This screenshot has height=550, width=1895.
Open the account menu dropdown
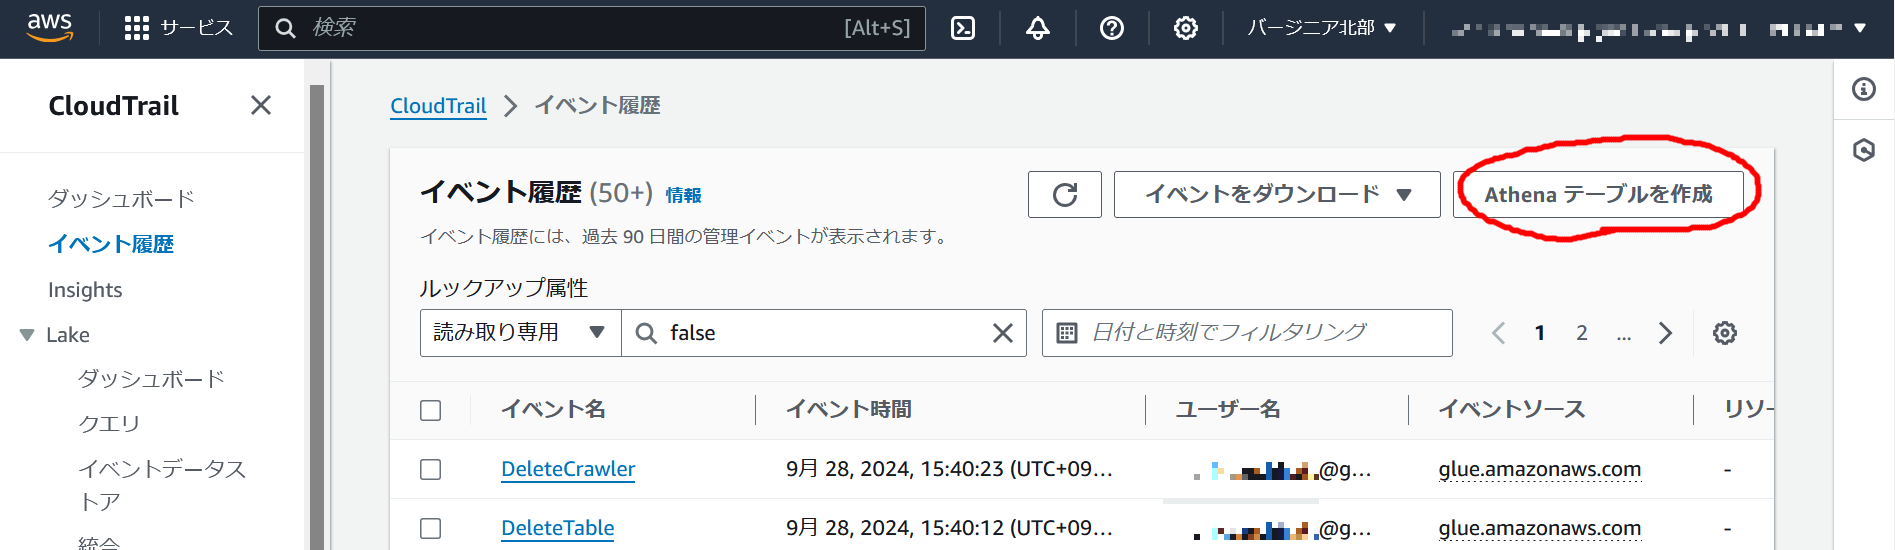[x=1658, y=28]
